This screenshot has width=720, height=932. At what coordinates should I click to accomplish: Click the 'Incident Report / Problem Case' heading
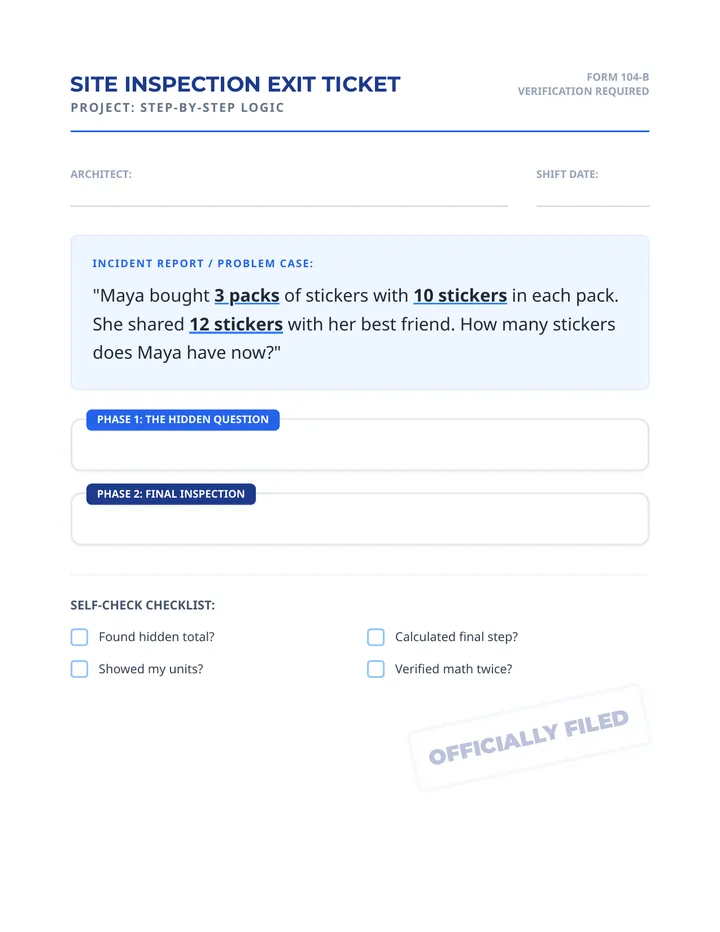pyautogui.click(x=203, y=263)
